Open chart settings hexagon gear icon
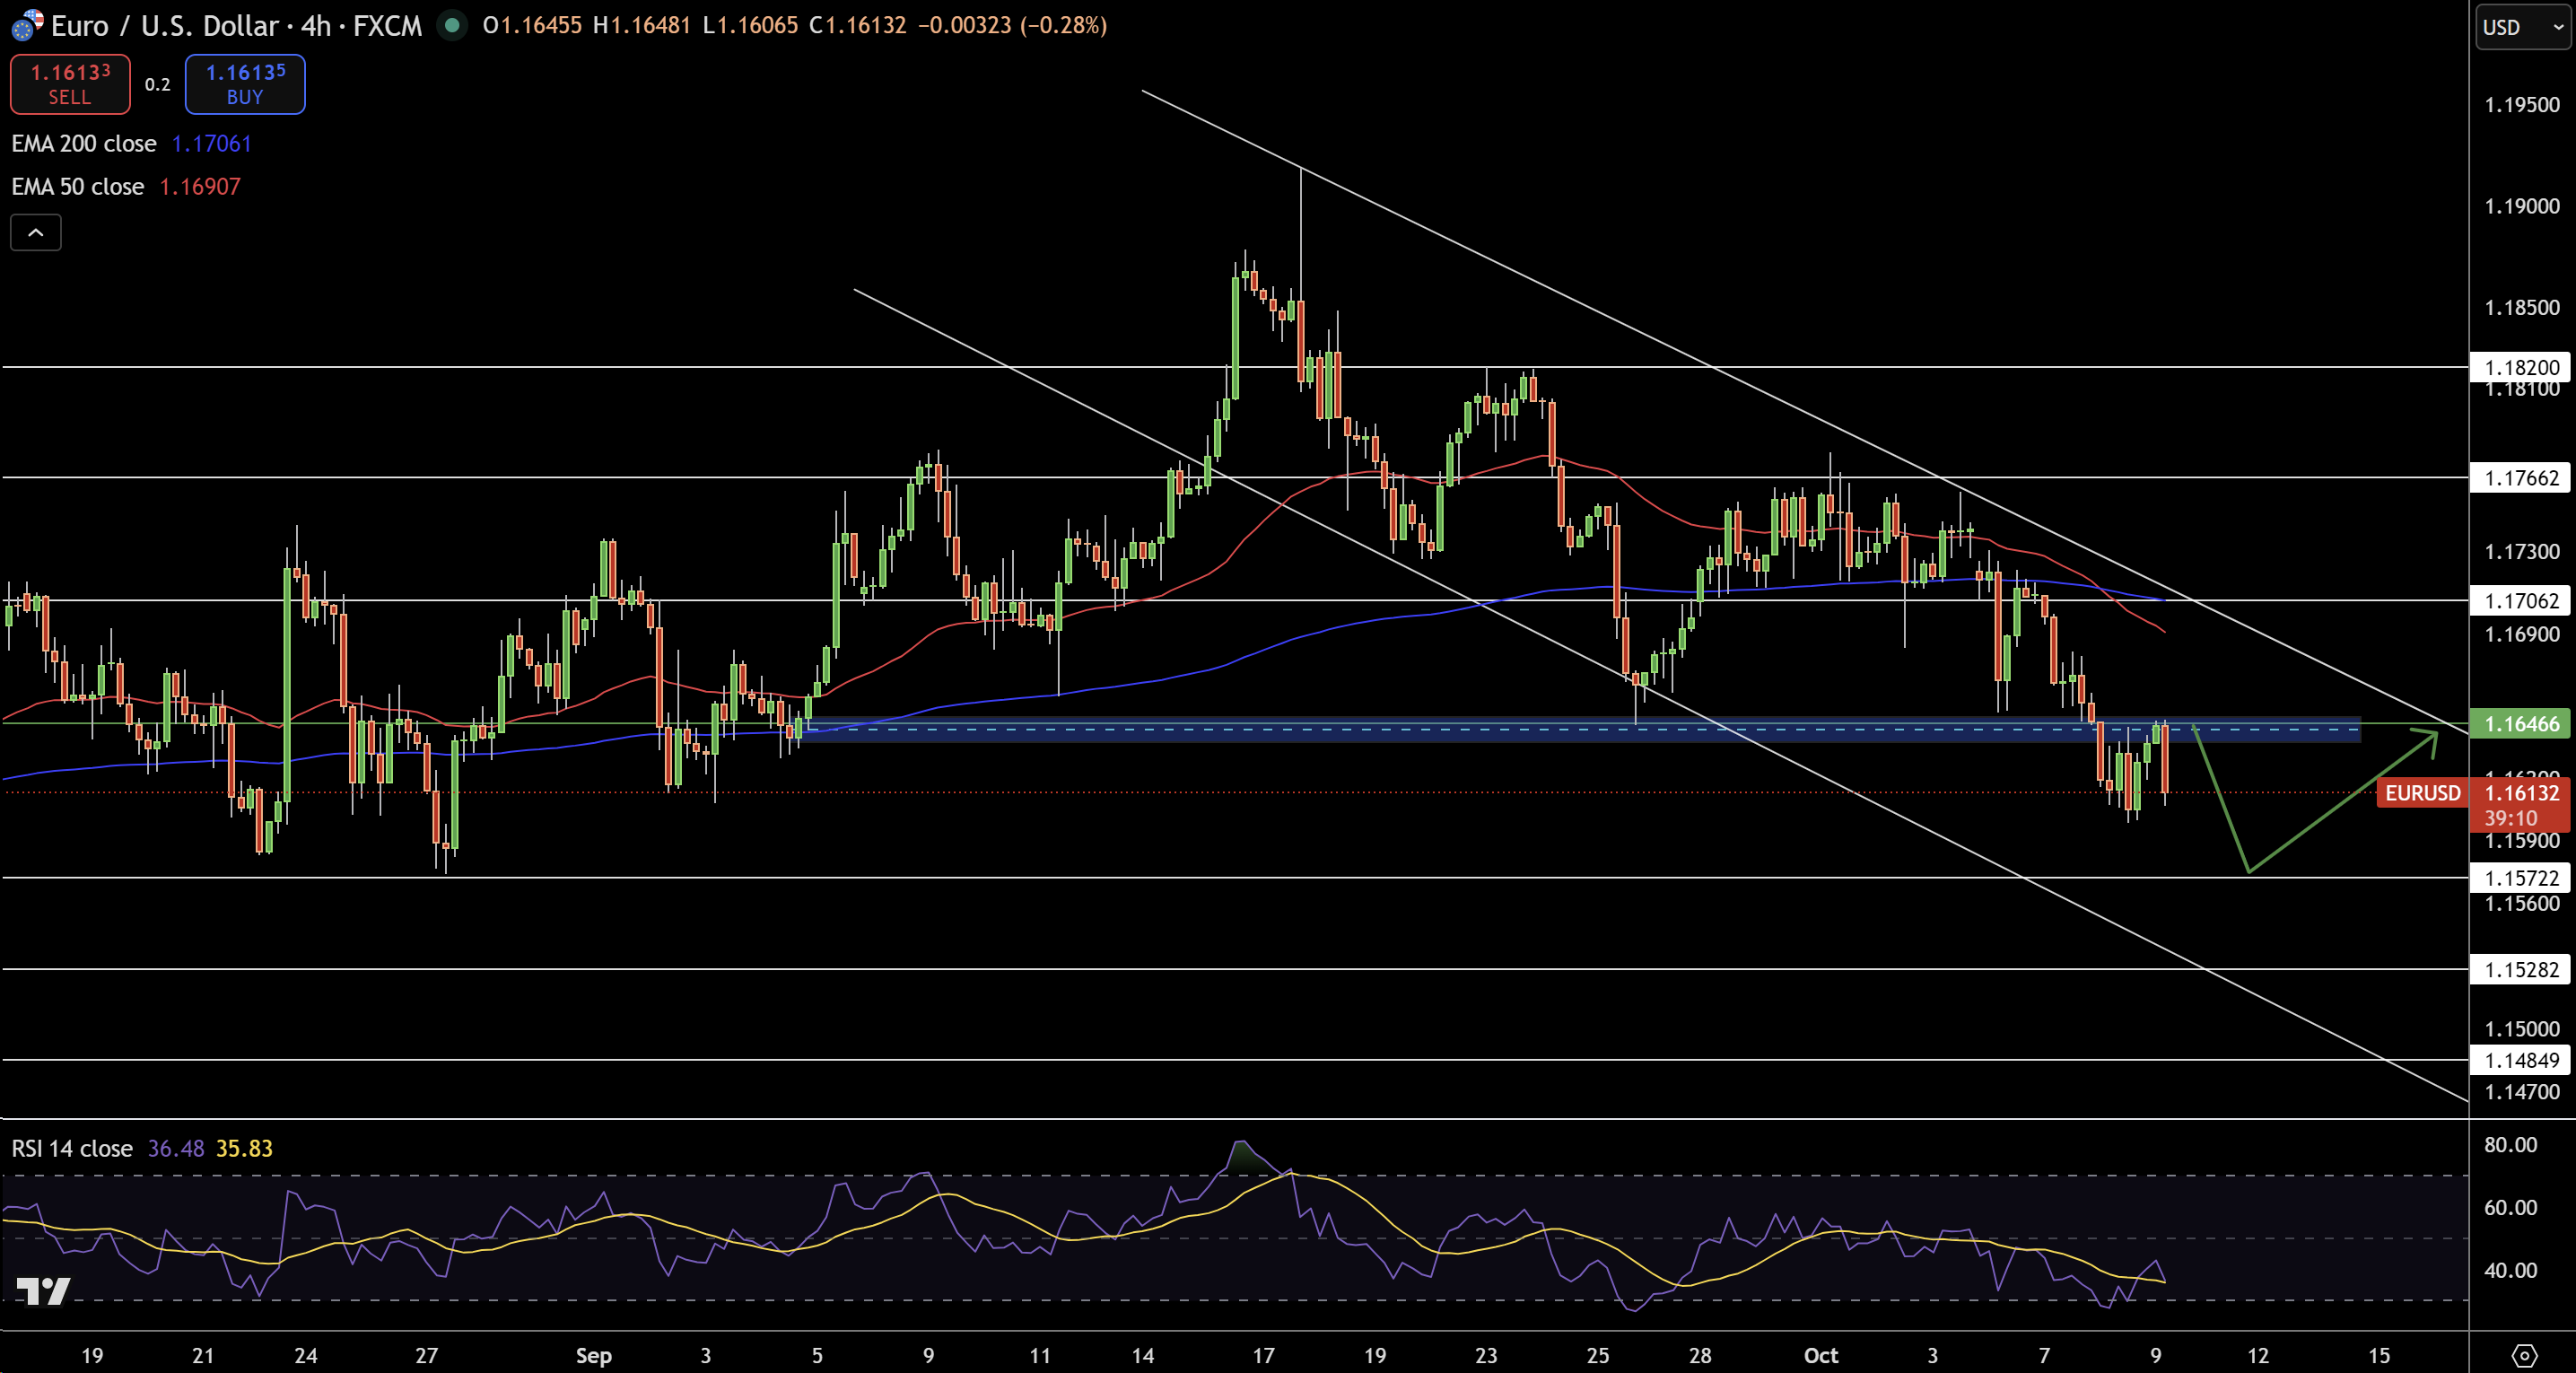This screenshot has height=1373, width=2576. point(2524,1355)
